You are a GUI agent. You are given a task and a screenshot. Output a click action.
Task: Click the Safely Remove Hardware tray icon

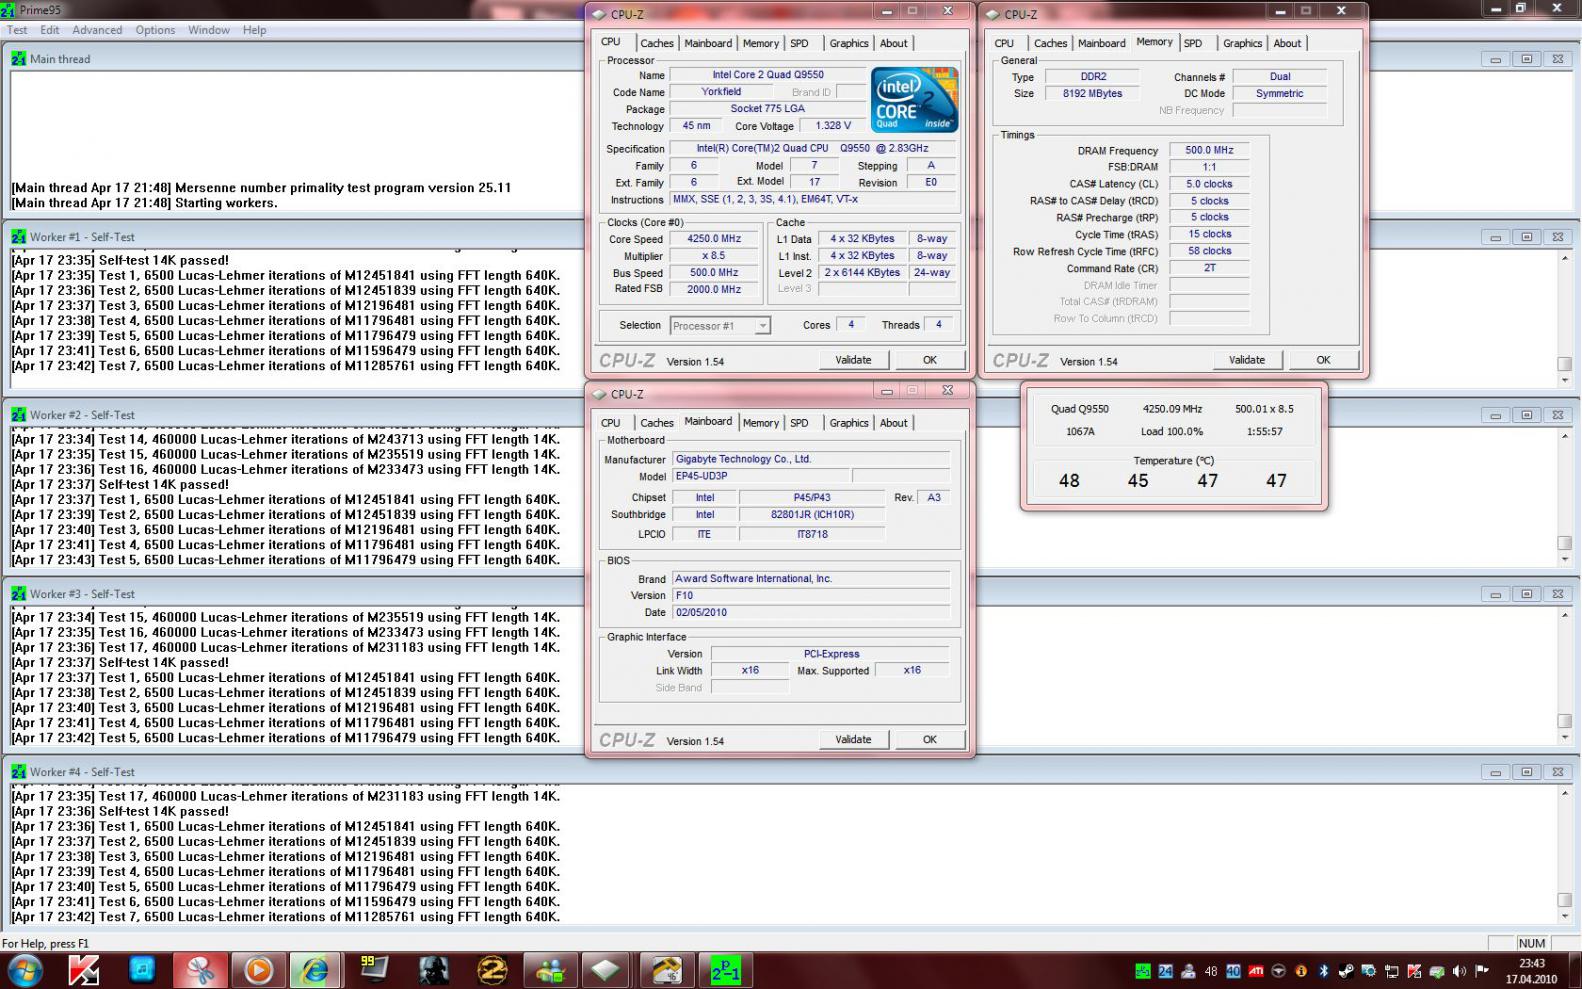coord(1437,971)
